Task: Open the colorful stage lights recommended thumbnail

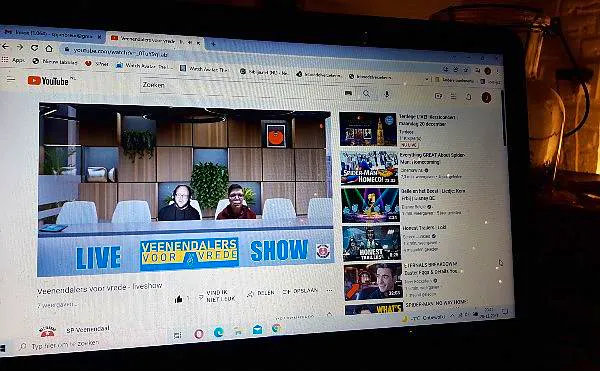Action: pyautogui.click(x=370, y=205)
